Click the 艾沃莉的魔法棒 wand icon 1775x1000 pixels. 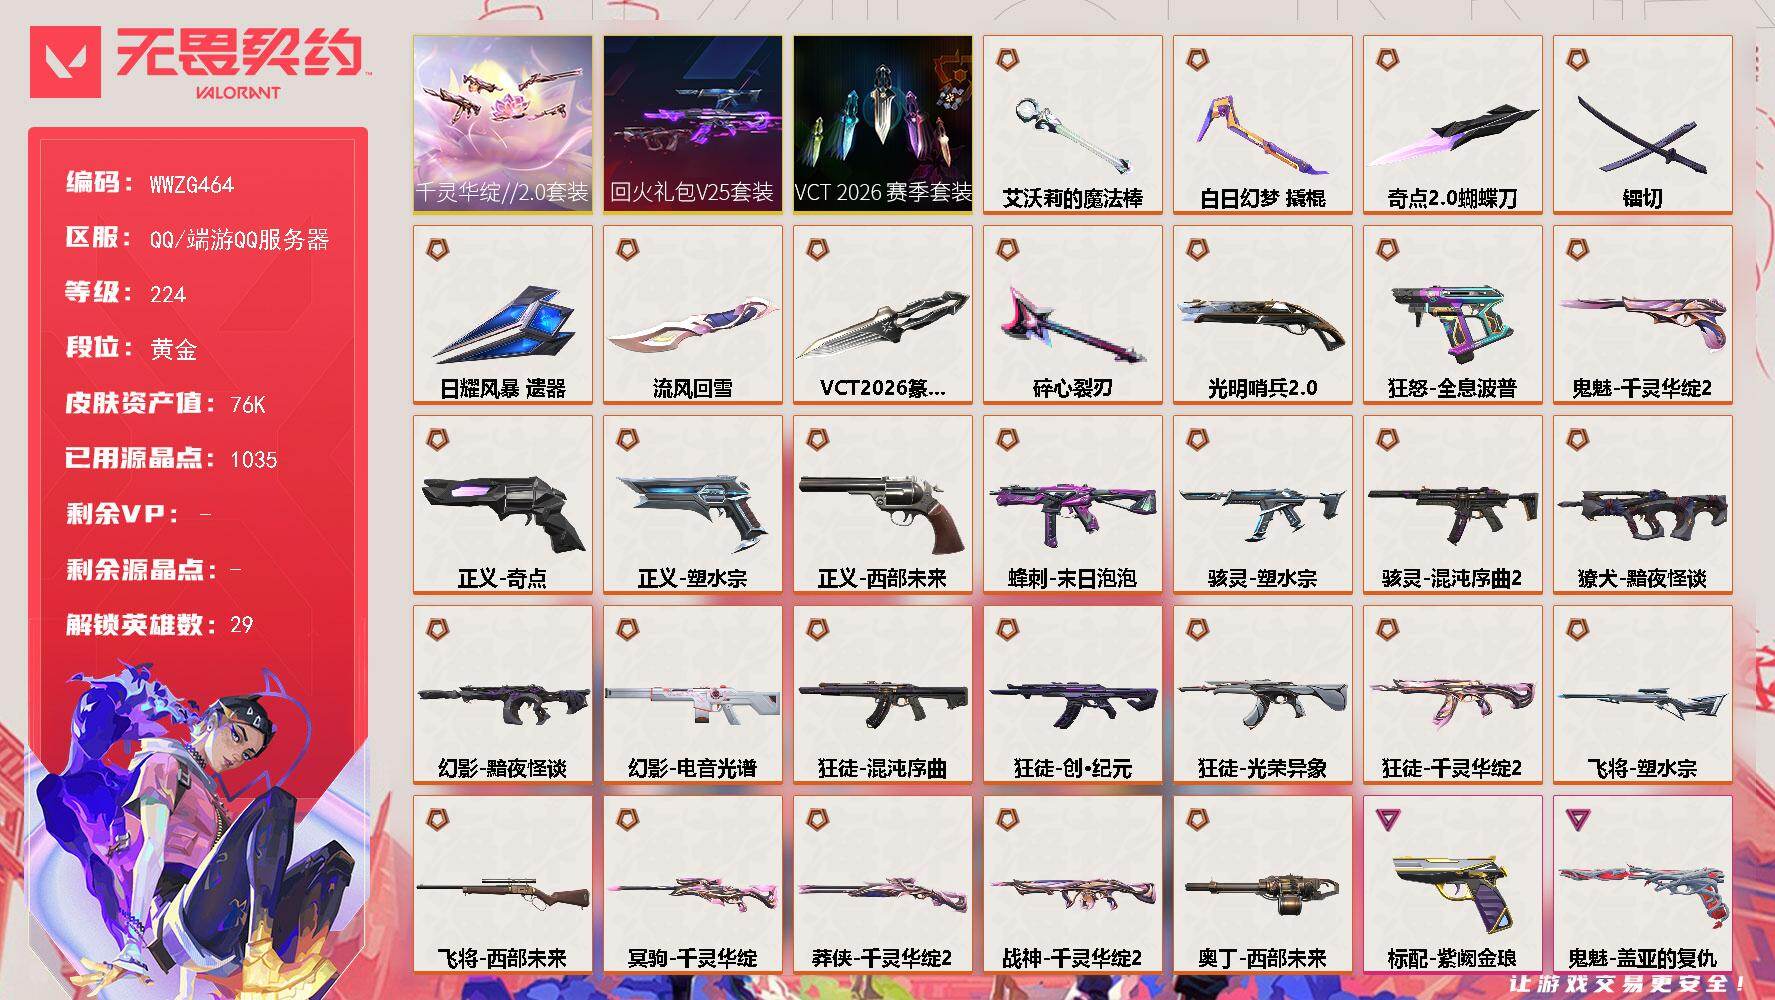1070,136
